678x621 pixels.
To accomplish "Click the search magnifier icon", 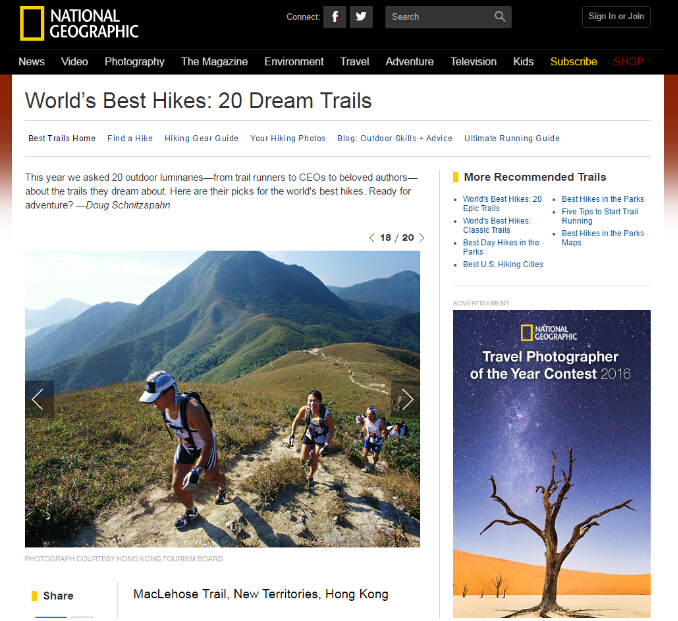I will coord(500,17).
